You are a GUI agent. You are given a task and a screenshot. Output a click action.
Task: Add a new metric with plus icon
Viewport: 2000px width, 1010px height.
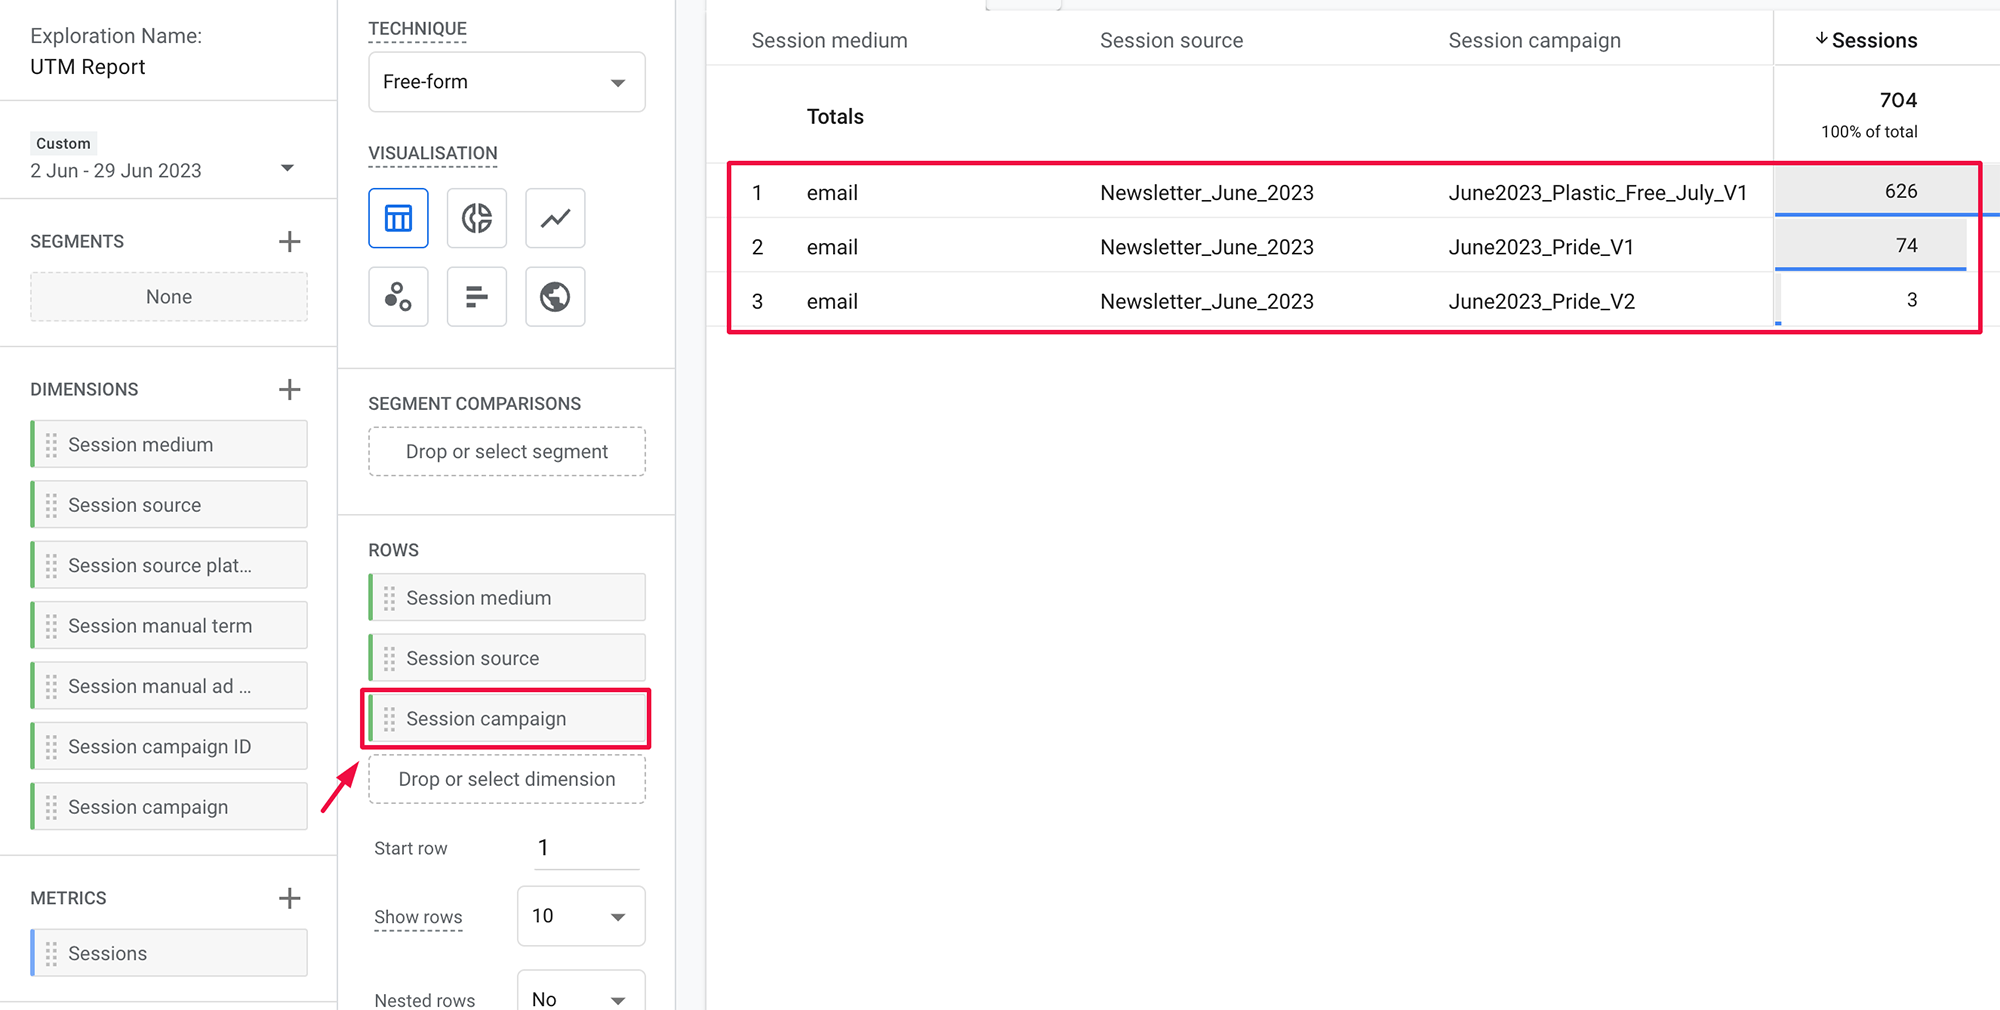pos(290,898)
